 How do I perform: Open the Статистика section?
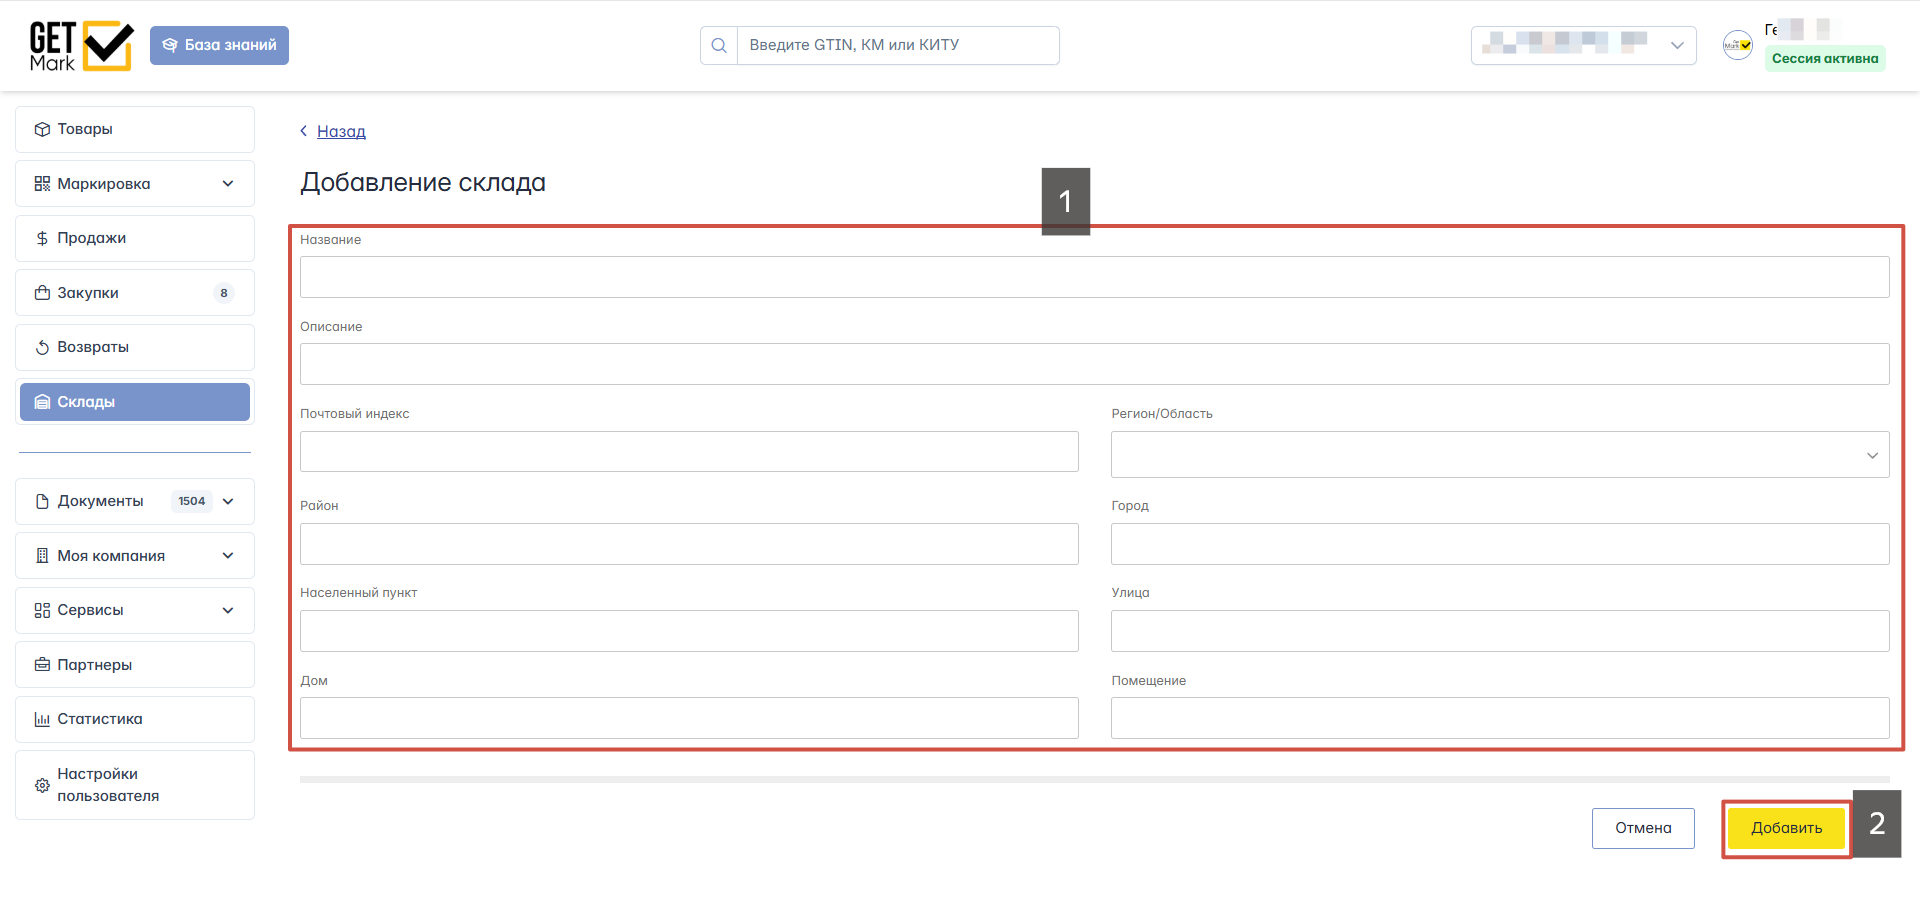click(x=135, y=719)
